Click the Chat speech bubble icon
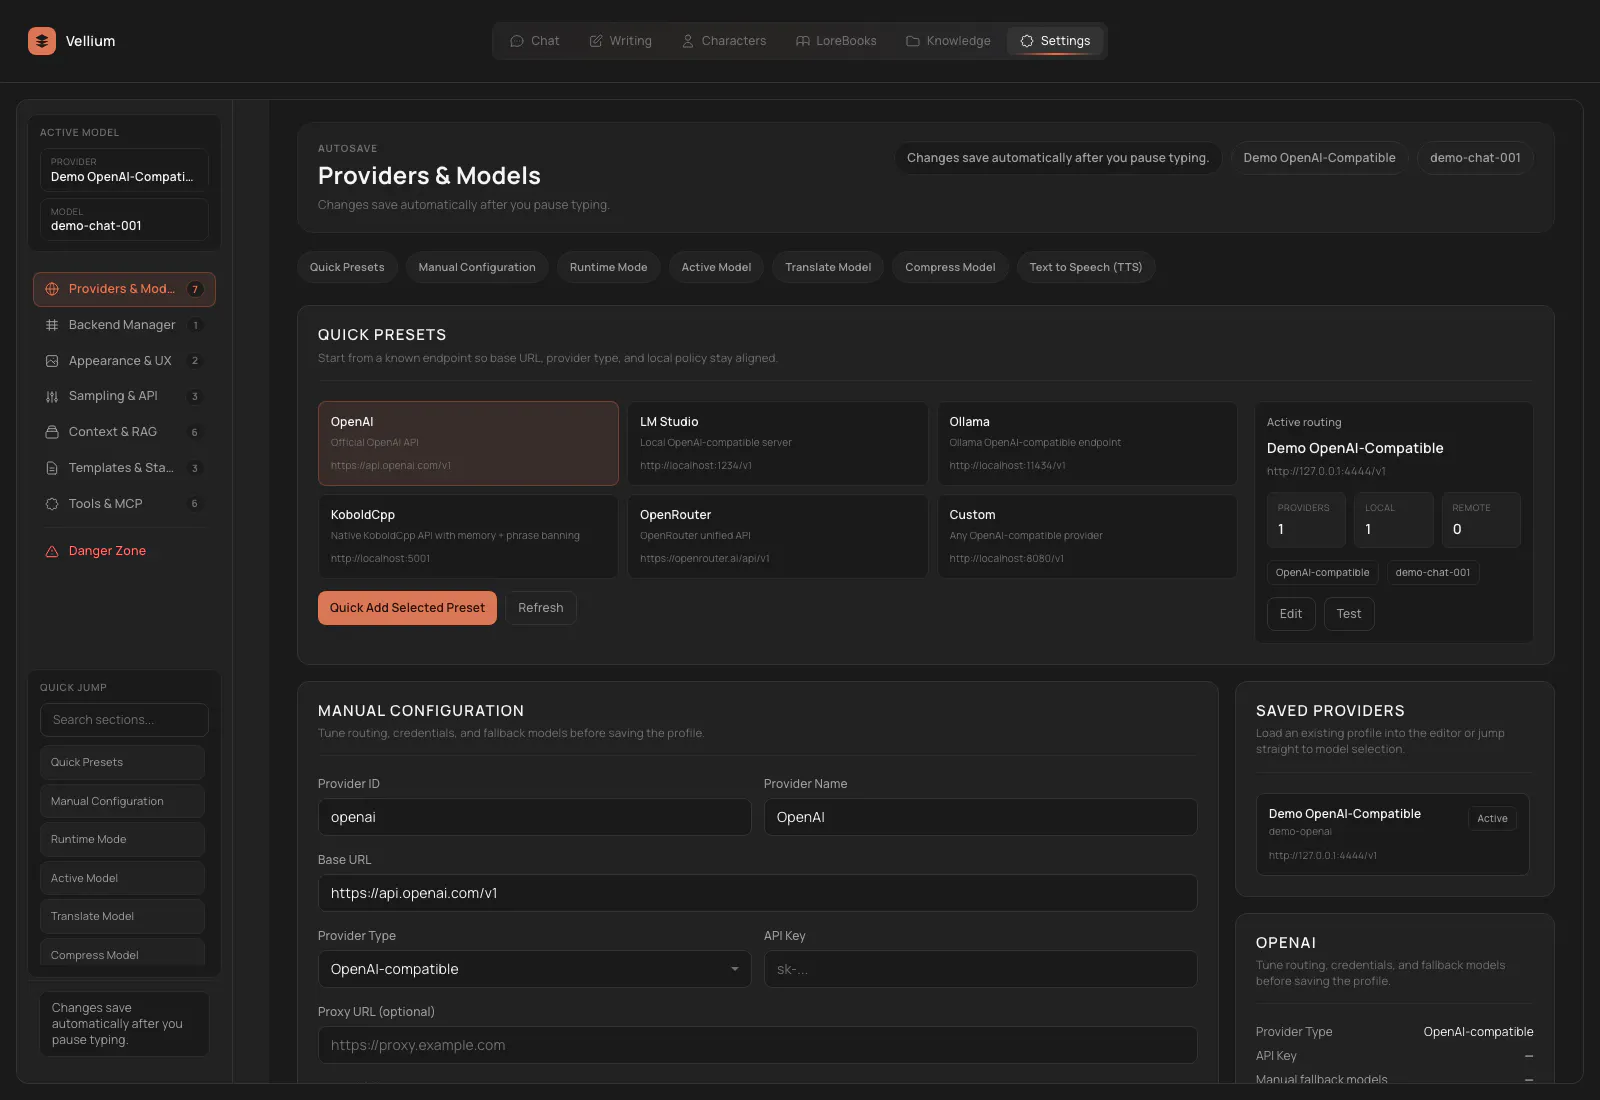 (517, 41)
